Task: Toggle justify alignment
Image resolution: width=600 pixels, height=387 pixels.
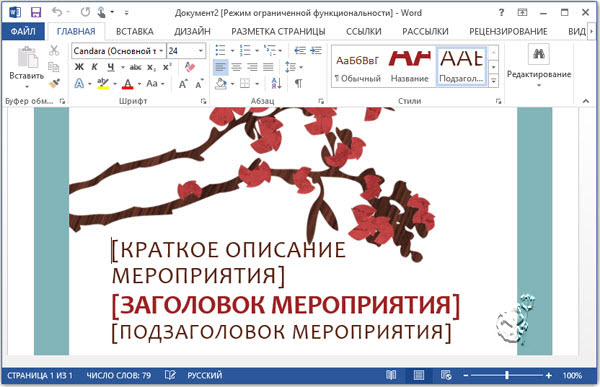Action: pos(268,67)
